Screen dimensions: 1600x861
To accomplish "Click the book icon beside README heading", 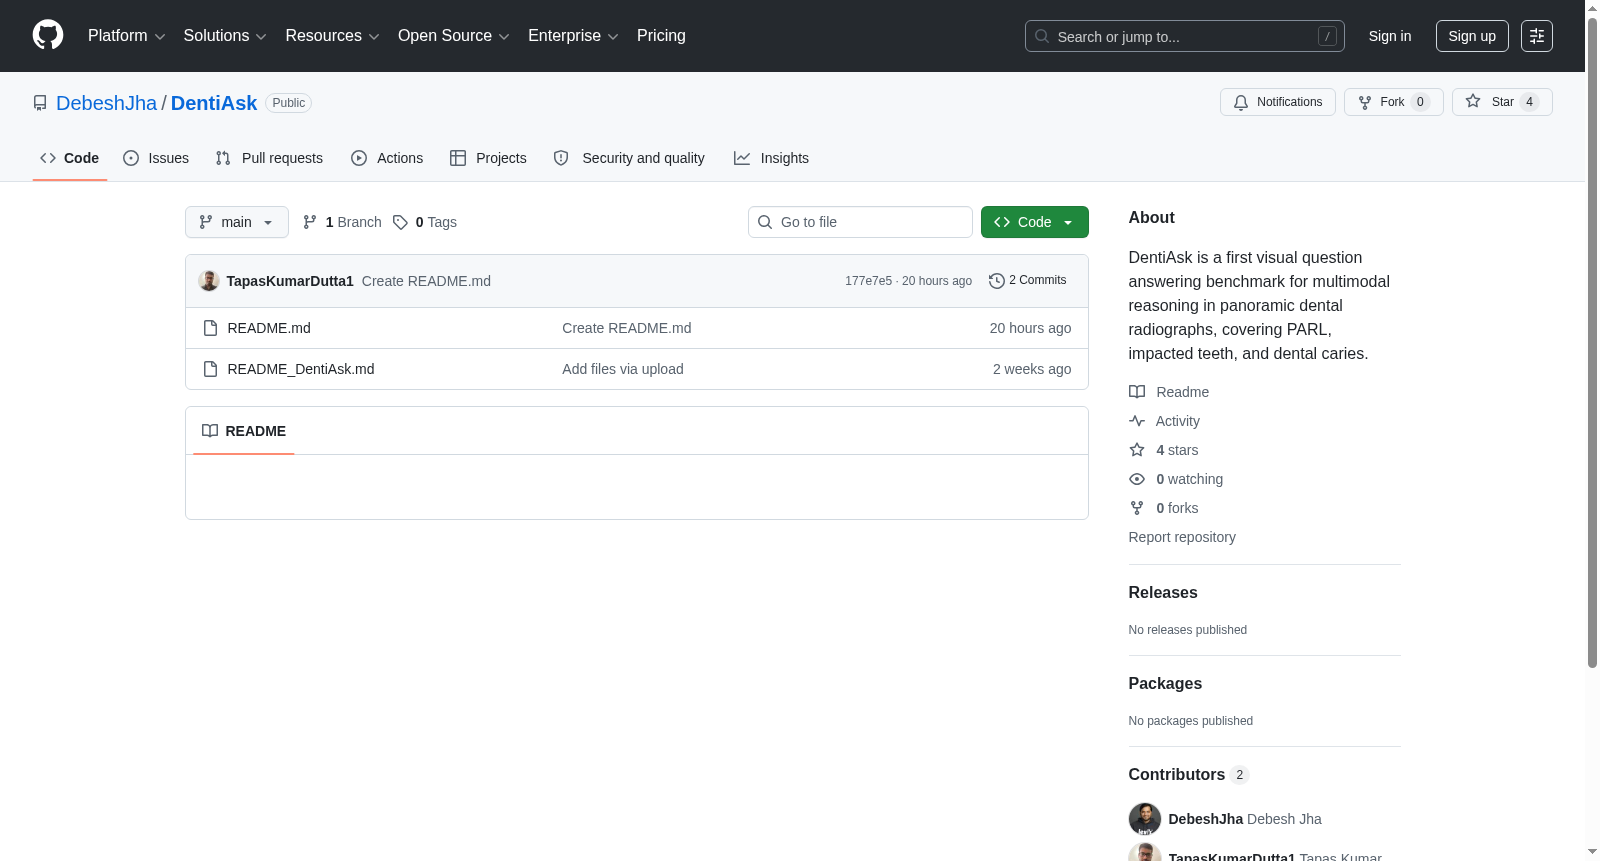I will tap(210, 431).
